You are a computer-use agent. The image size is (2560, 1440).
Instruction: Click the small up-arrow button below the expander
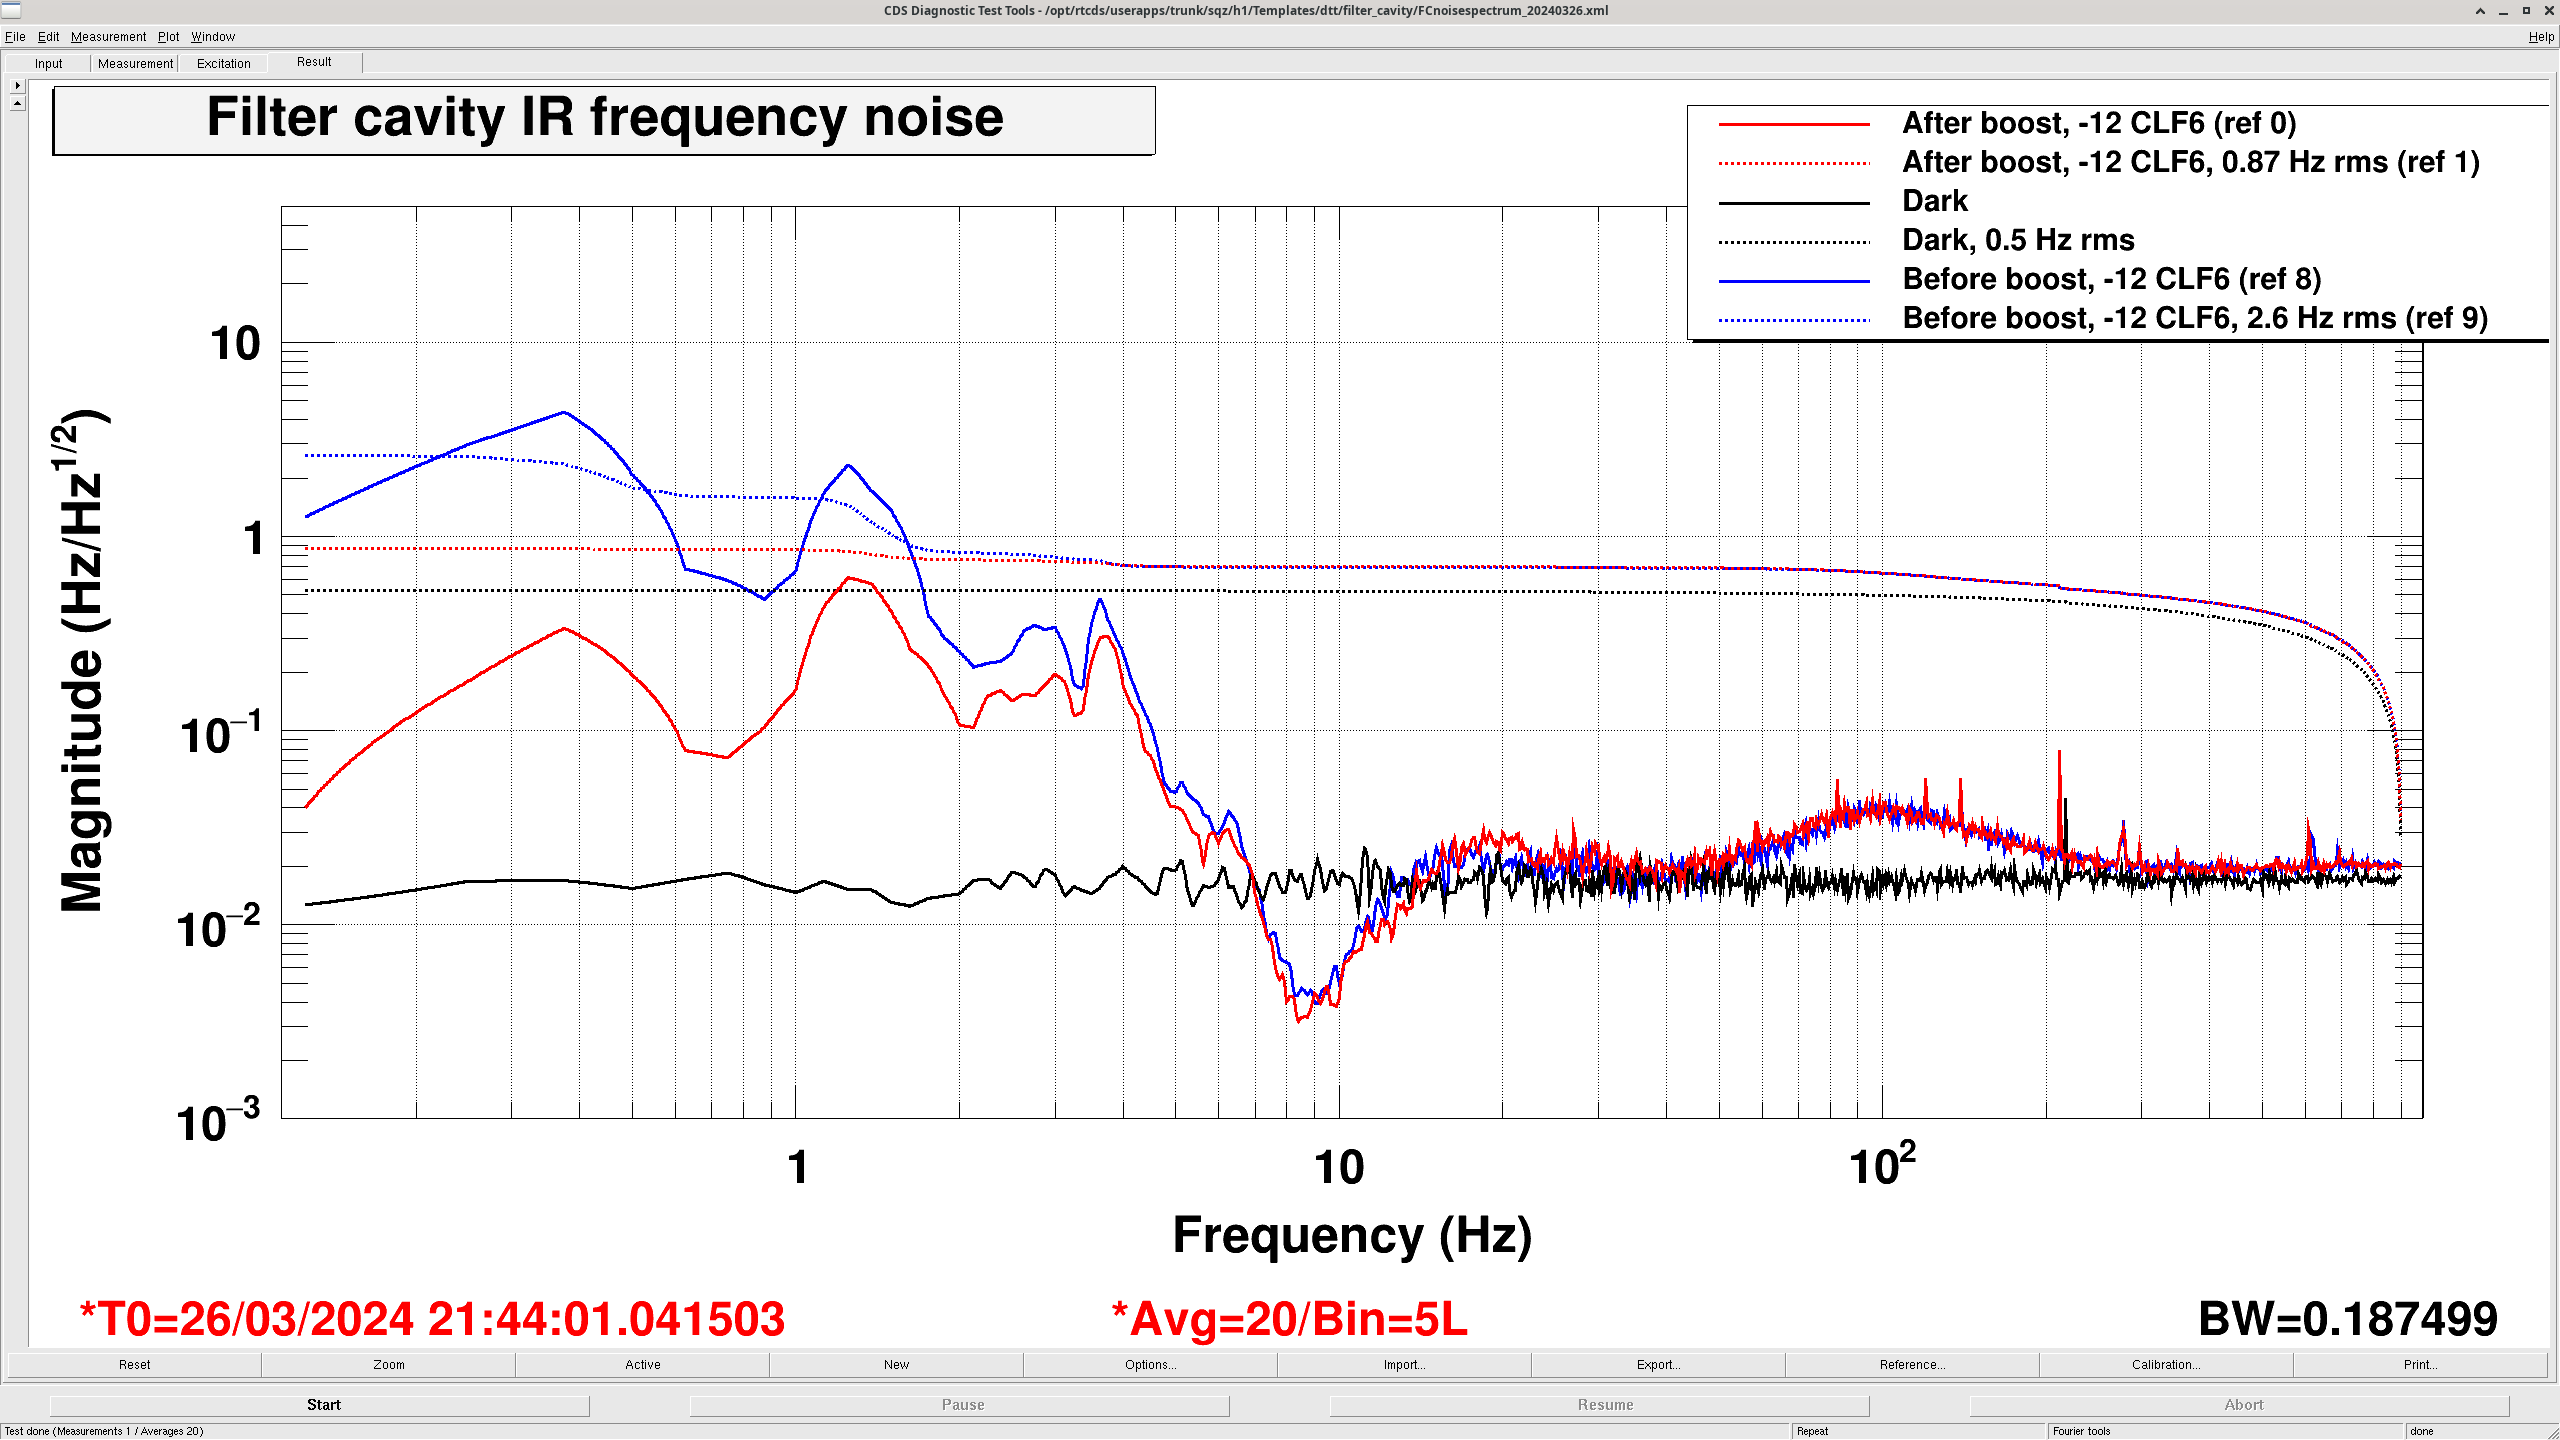(x=17, y=103)
